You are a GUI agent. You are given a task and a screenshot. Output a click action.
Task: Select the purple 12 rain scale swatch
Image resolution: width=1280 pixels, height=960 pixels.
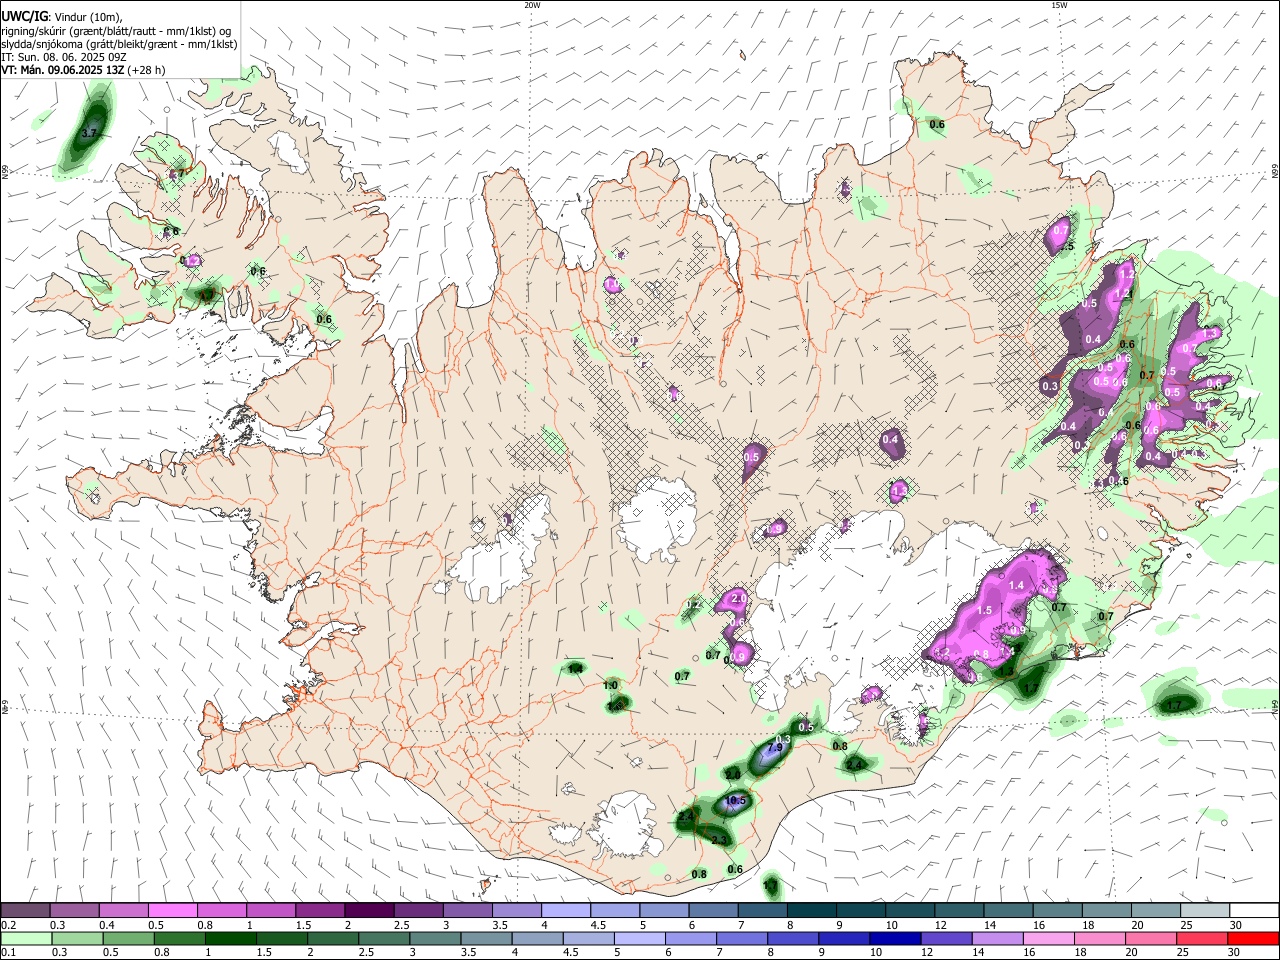(946, 938)
